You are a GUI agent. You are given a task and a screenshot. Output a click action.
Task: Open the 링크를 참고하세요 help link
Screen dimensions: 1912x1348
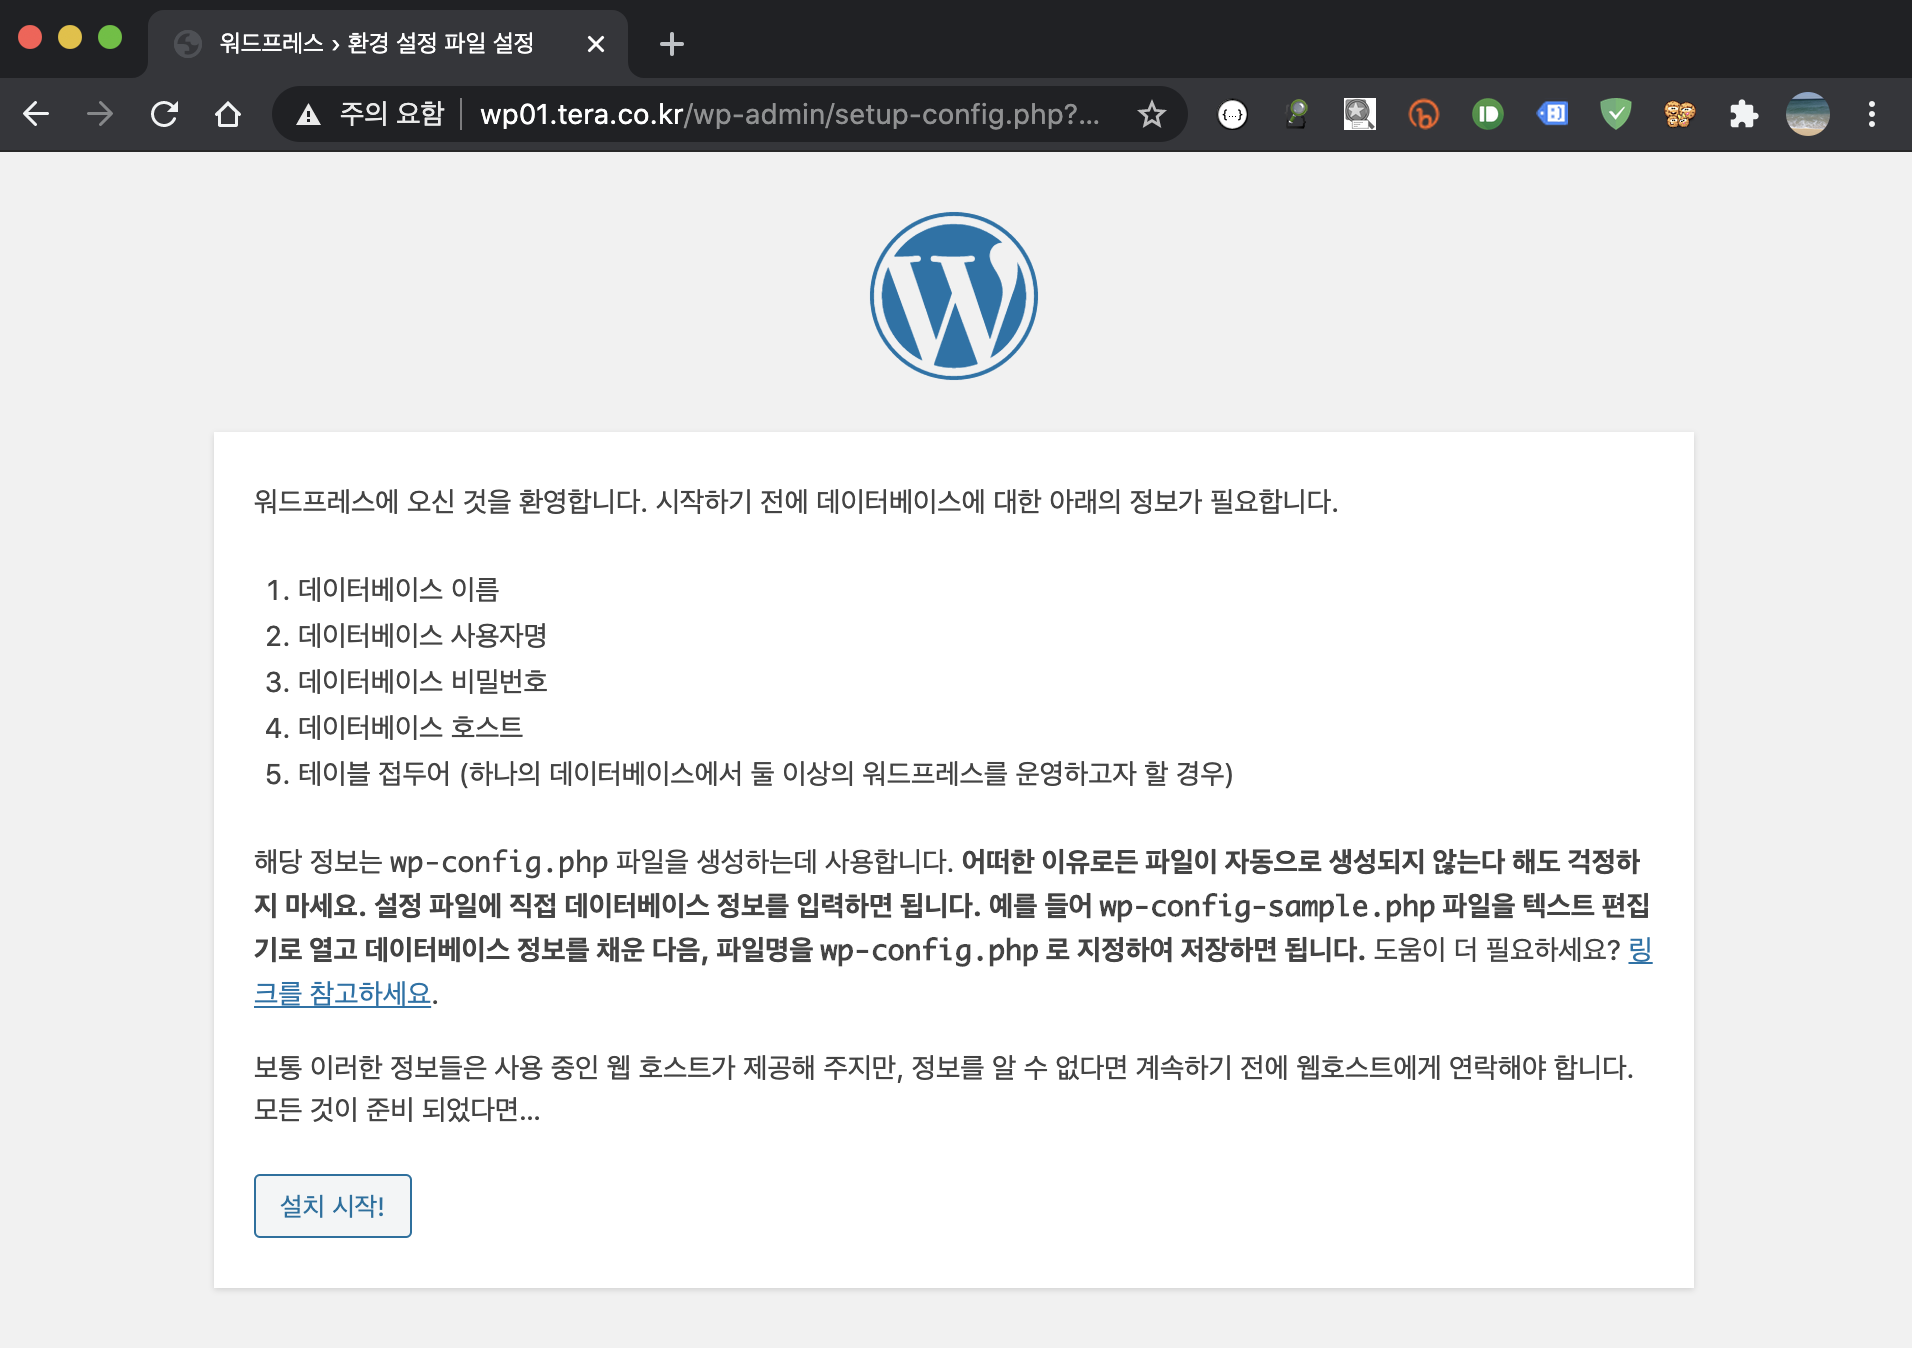(x=342, y=993)
